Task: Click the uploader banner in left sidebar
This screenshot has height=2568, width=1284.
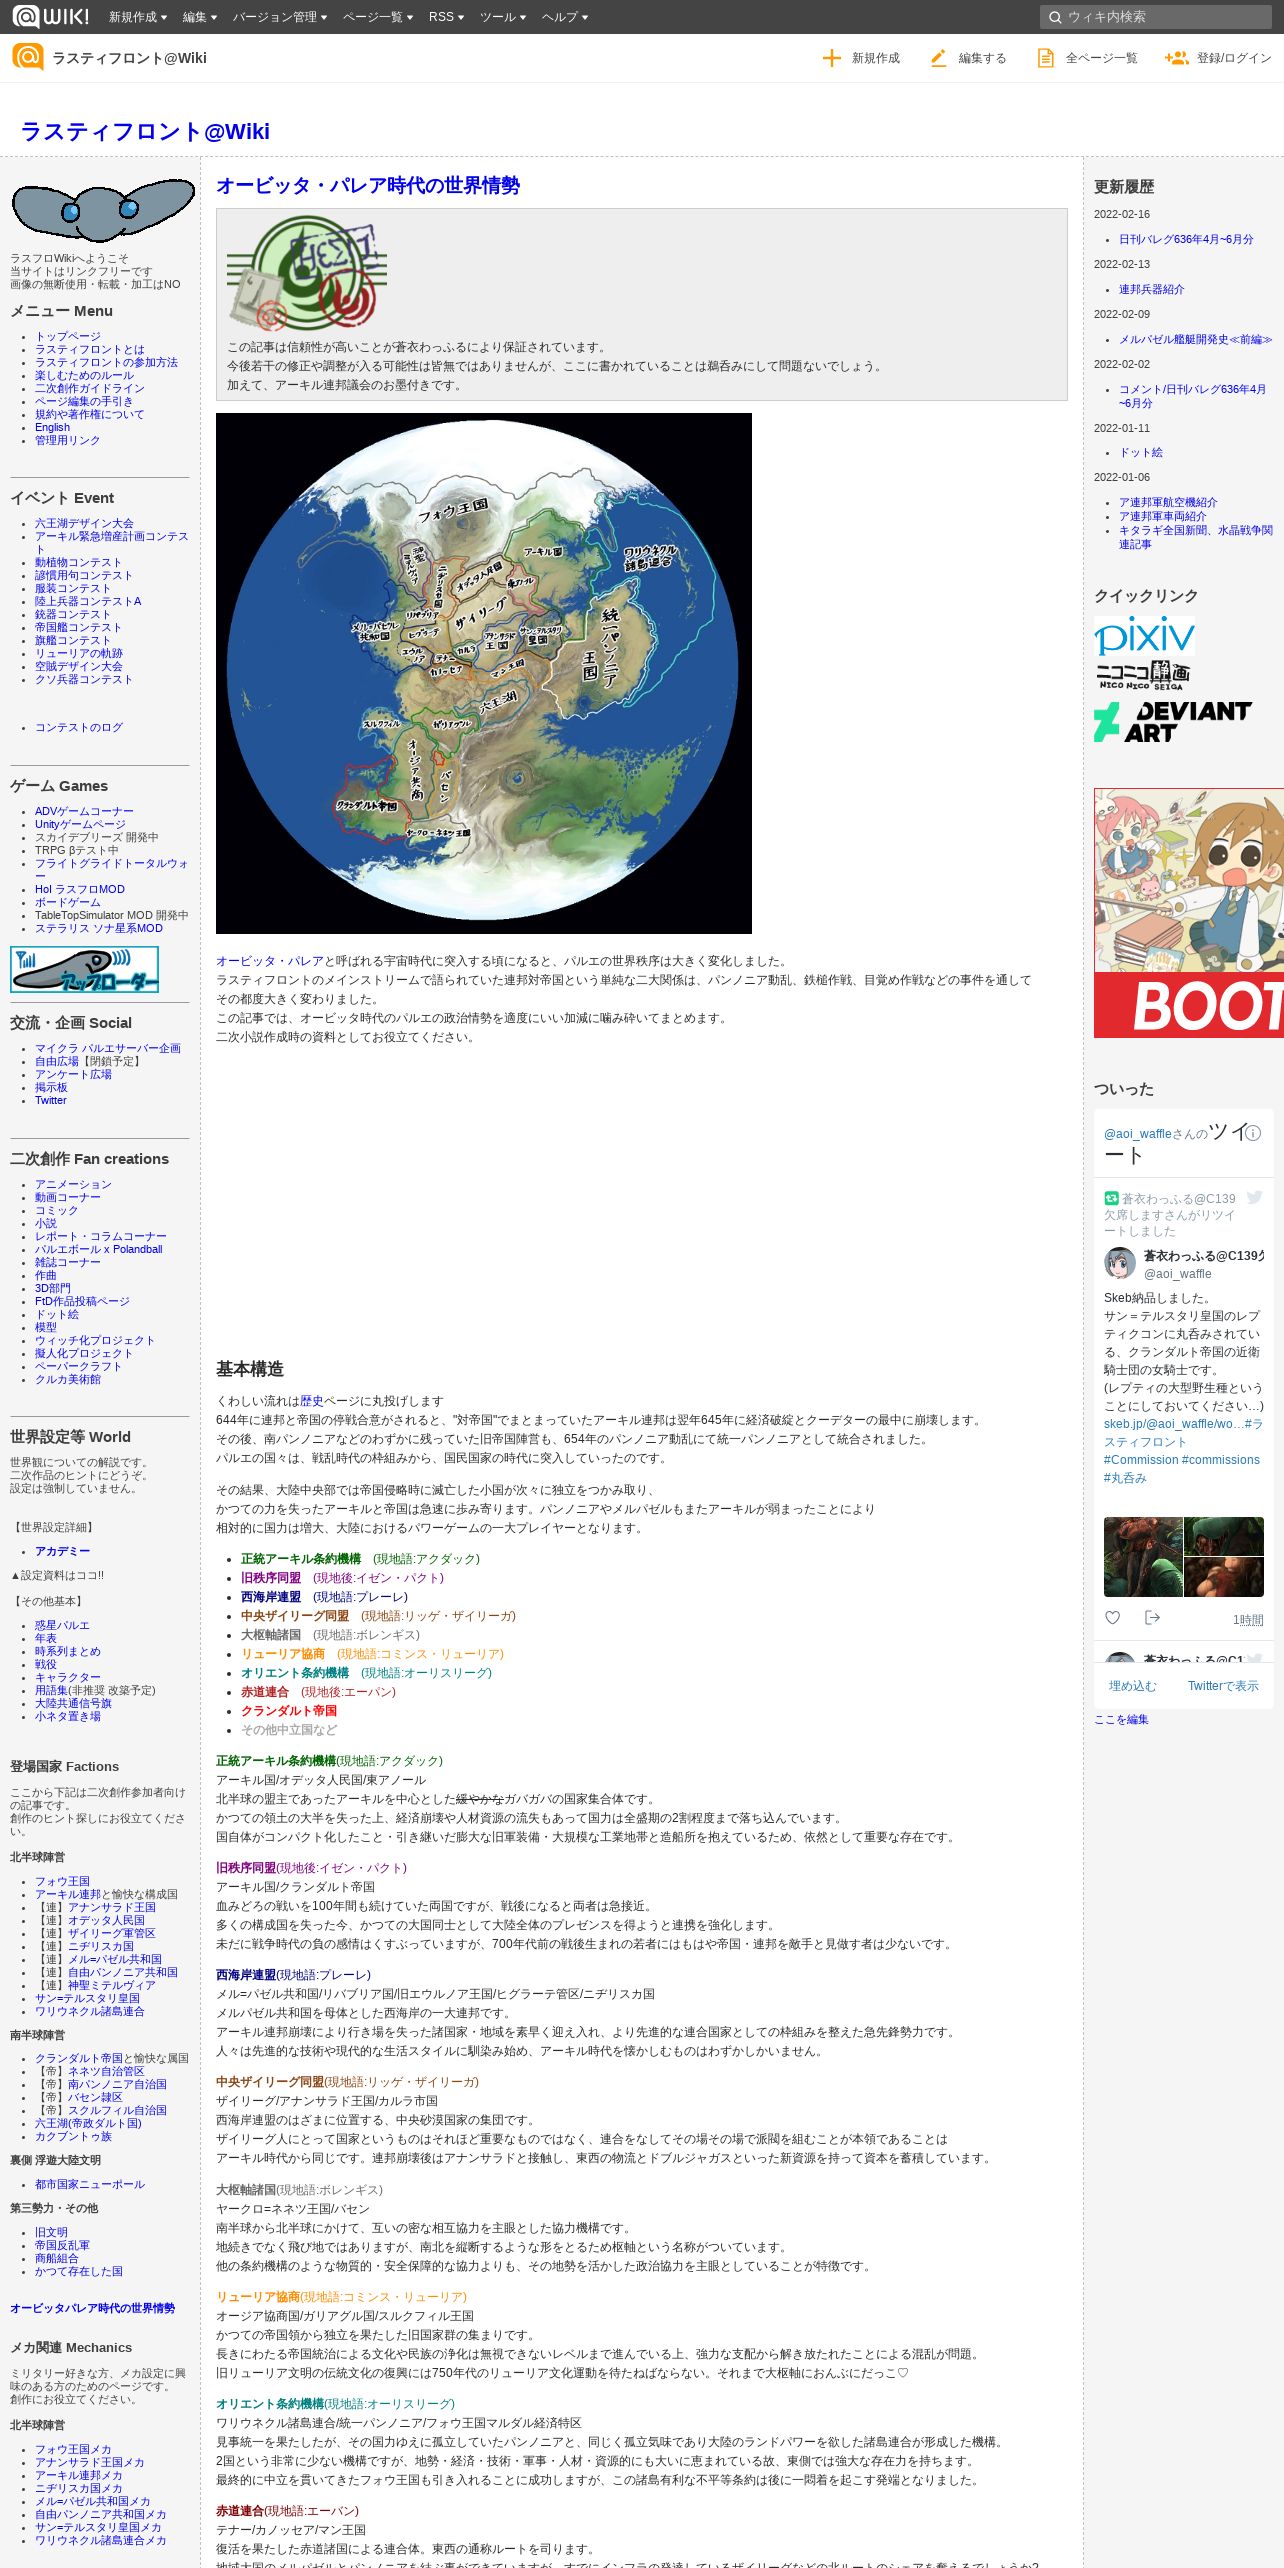Action: point(85,969)
